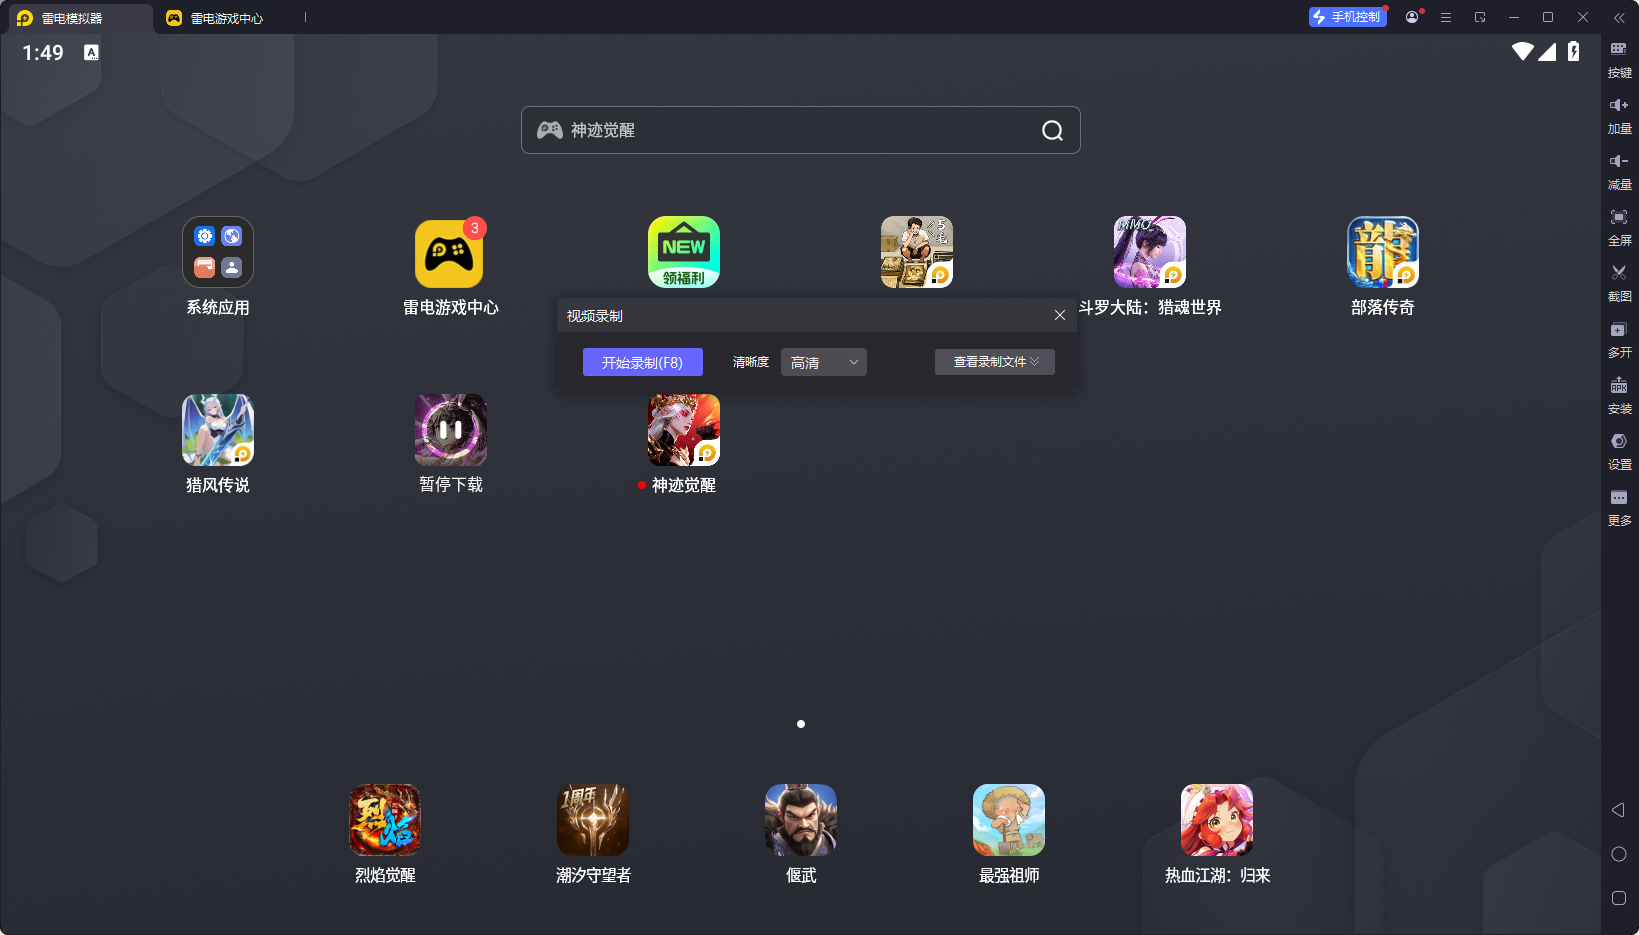The height and width of the screenshot is (935, 1639).
Task: Resume the 暂停下载 paused download icon
Action: (451, 430)
